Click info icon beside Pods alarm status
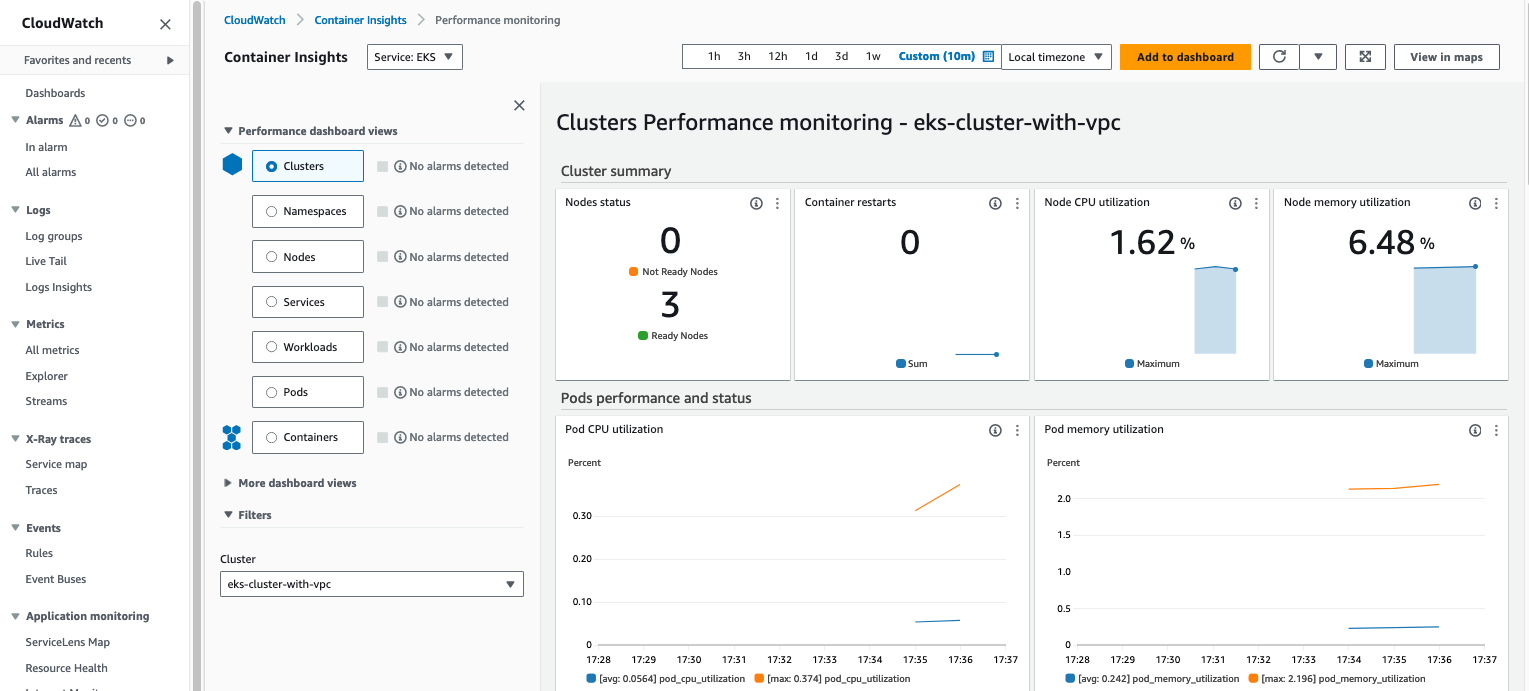 tap(400, 392)
